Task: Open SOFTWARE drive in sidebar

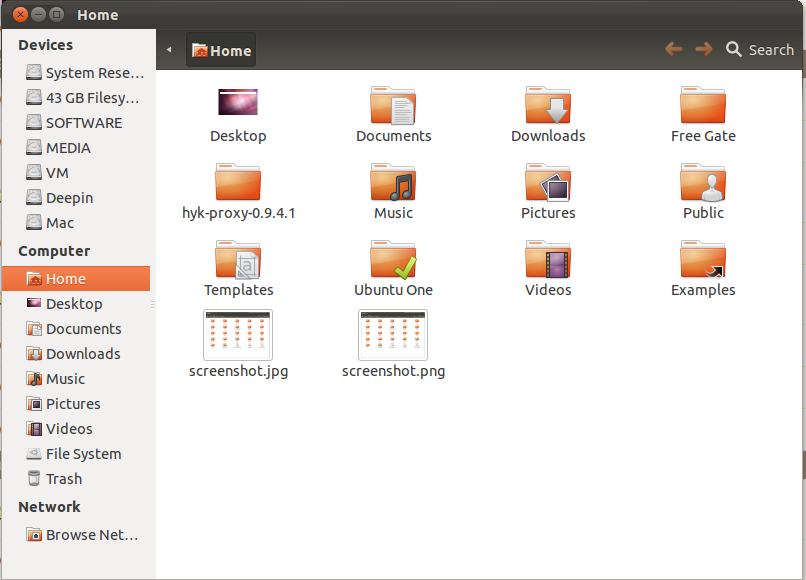Action: pyautogui.click(x=76, y=123)
